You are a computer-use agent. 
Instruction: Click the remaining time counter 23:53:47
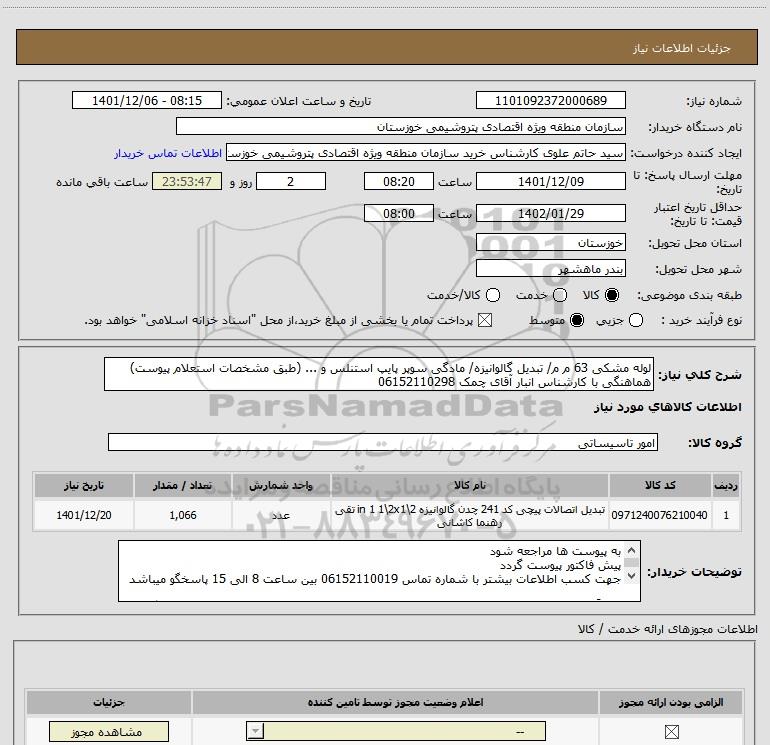pyautogui.click(x=187, y=182)
